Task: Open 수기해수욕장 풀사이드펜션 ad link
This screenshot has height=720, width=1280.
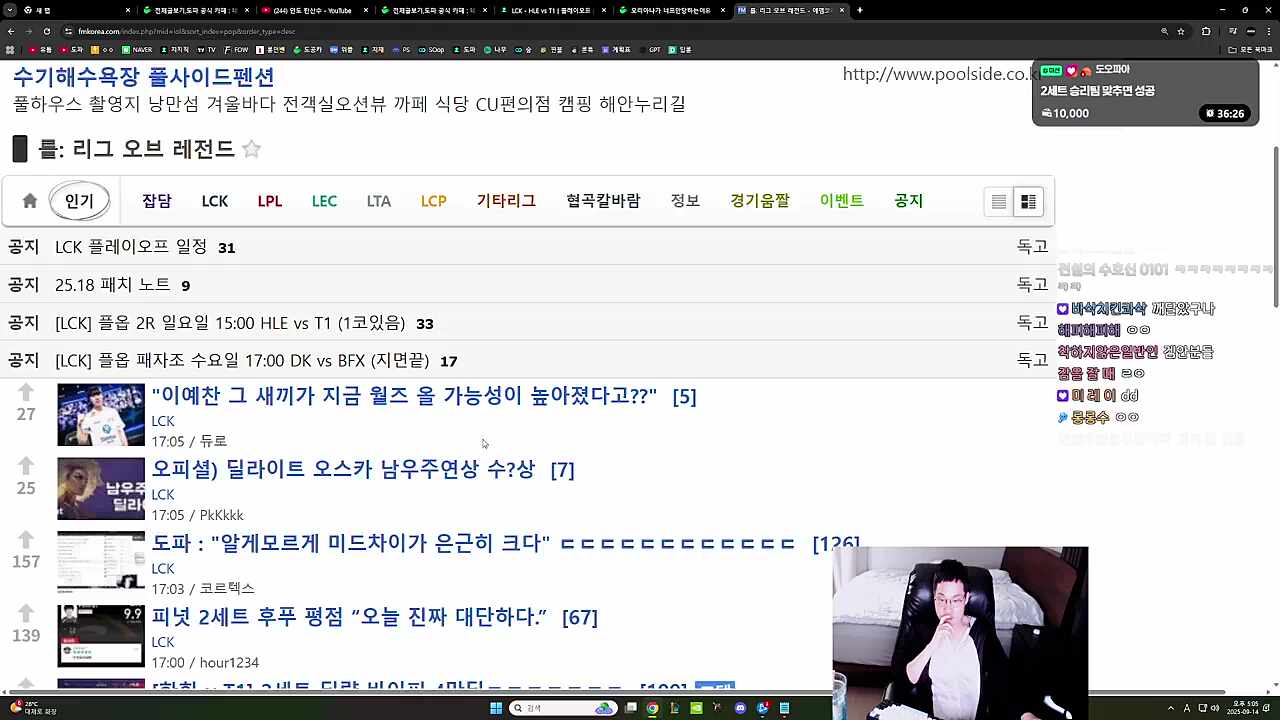Action: click(144, 77)
